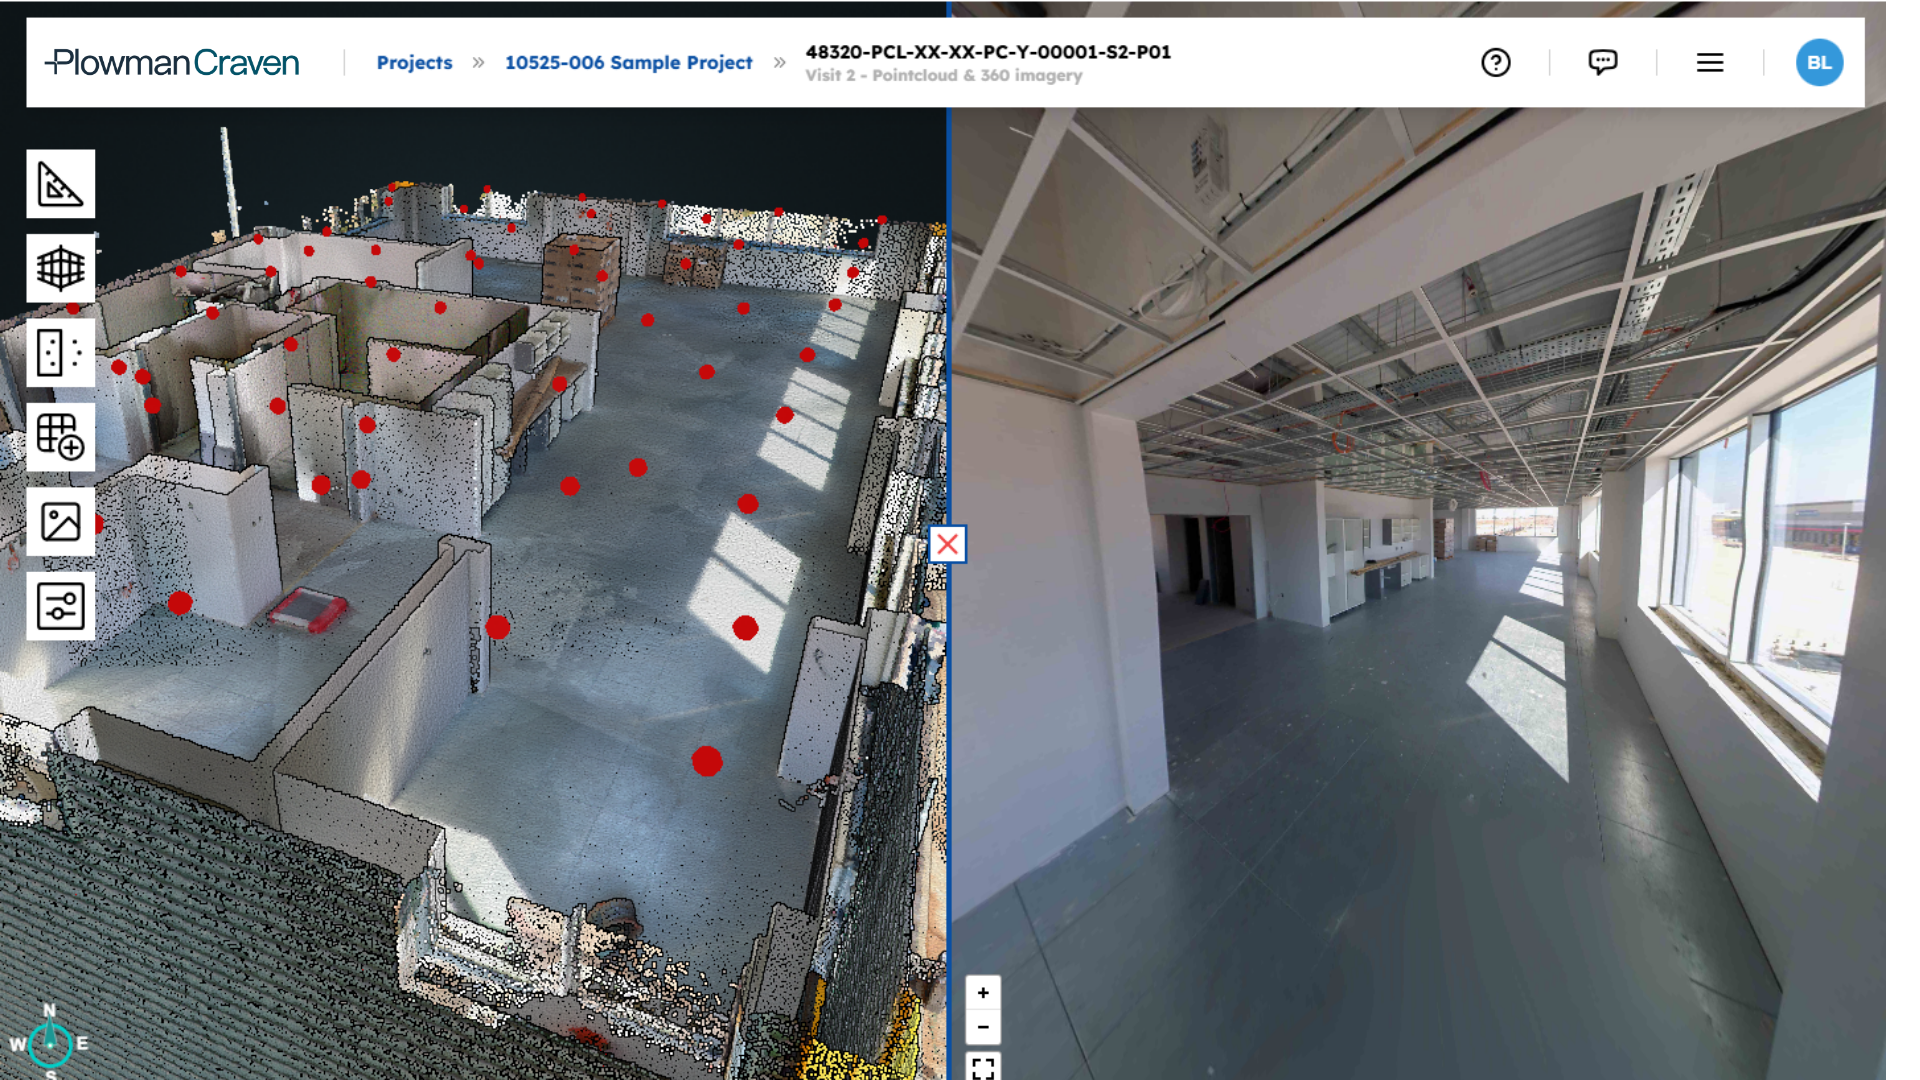1920x1080 pixels.
Task: Select the largest red scan marker at bottom
Action: coord(707,761)
